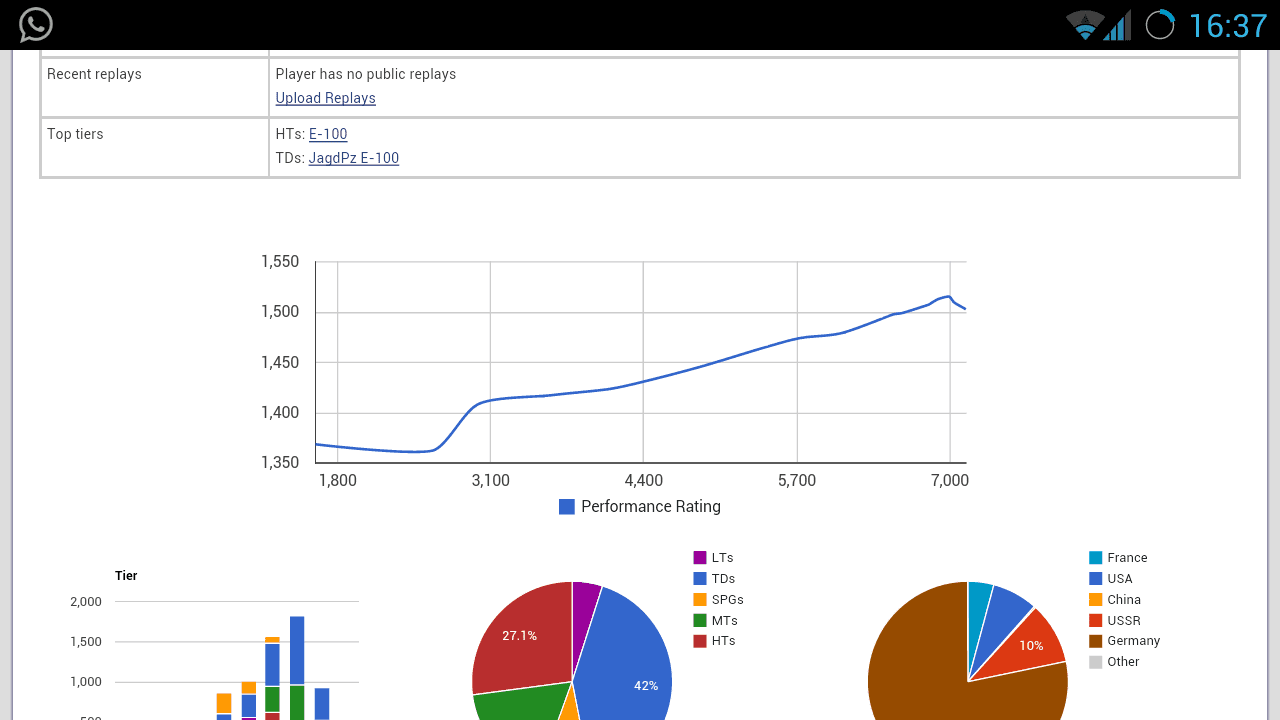Click the 1,500 label on Tier chart

tap(86, 642)
